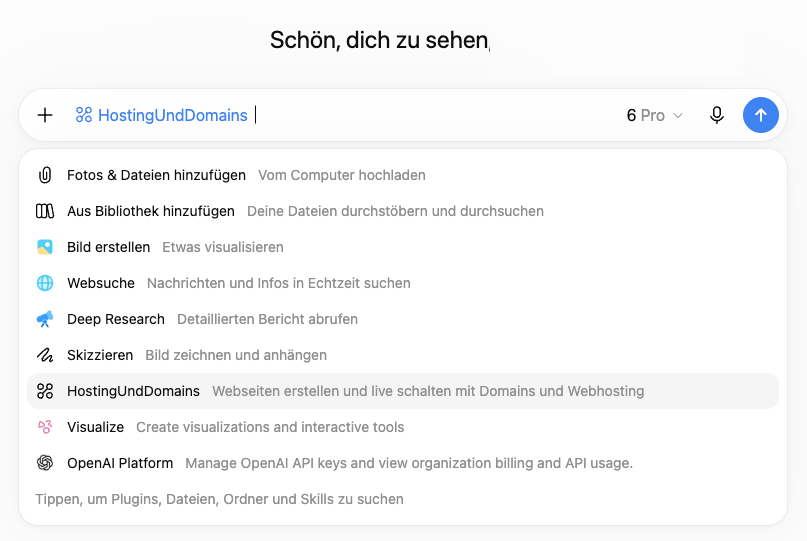Screen dimensions: 807x541
Task: Send message with blue arrow button
Action: click(x=760, y=115)
